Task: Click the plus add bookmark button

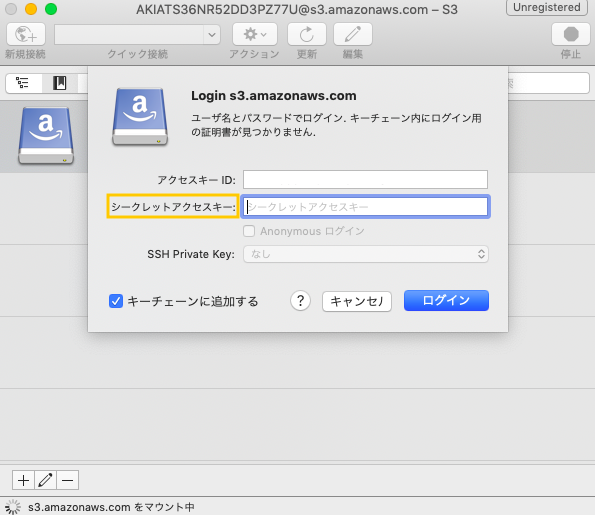Action: [x=24, y=480]
